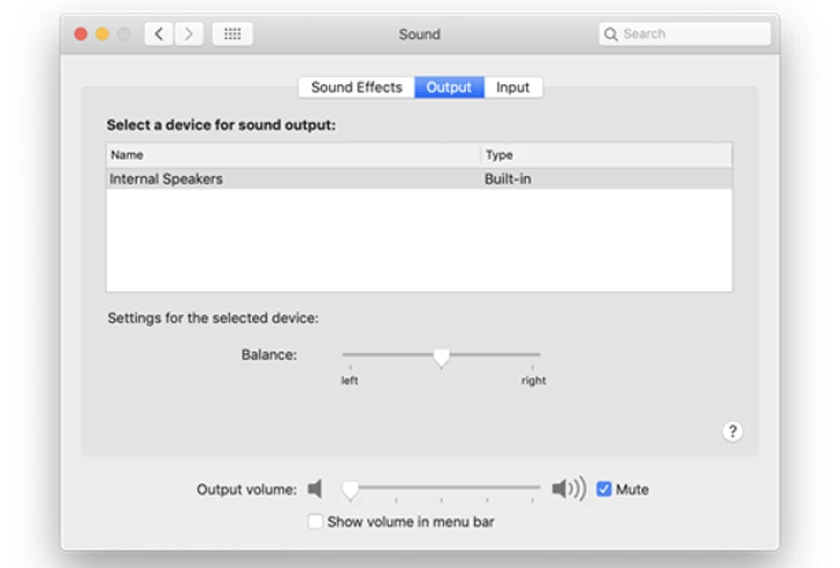Image resolution: width=840 pixels, height=568 pixels.
Task: Close the Sound preferences window
Action: 81,34
